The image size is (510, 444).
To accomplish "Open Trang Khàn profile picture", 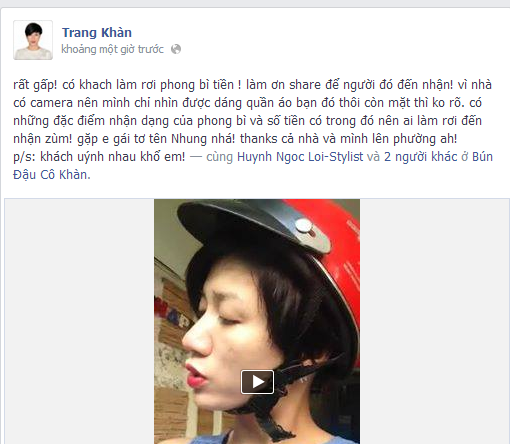I will pyautogui.click(x=33, y=40).
